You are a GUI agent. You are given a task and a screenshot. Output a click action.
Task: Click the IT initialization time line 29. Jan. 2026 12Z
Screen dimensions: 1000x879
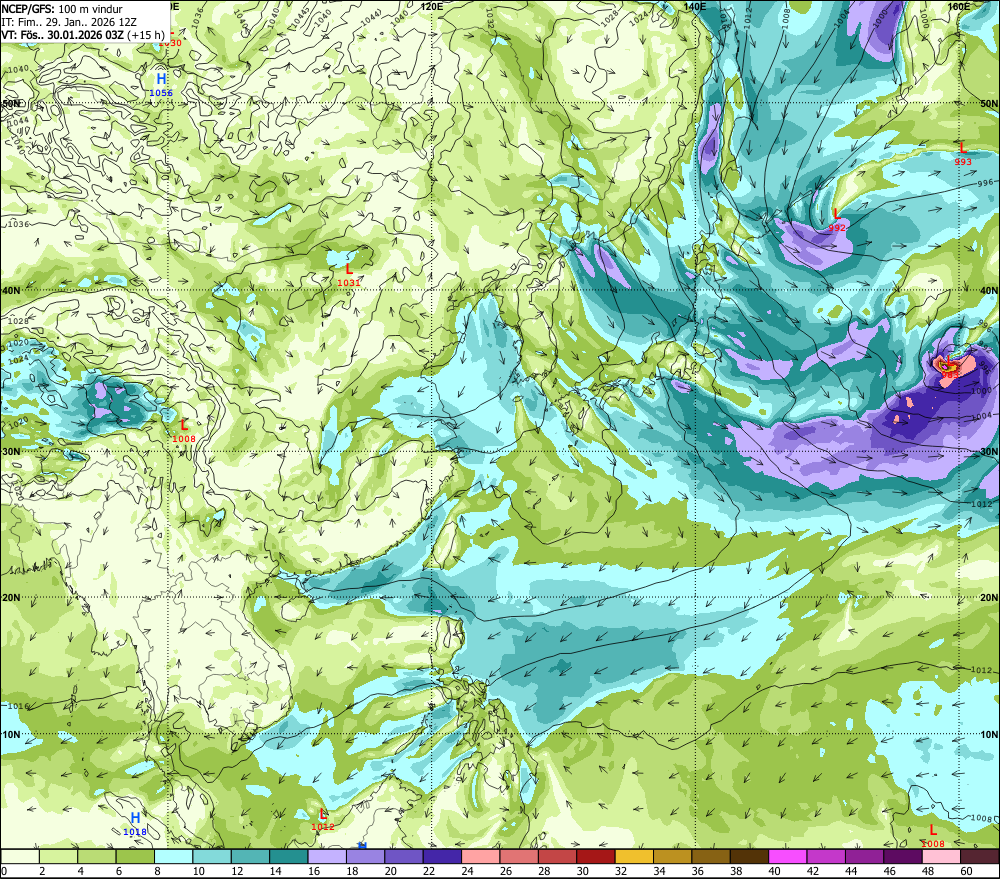coord(69,22)
